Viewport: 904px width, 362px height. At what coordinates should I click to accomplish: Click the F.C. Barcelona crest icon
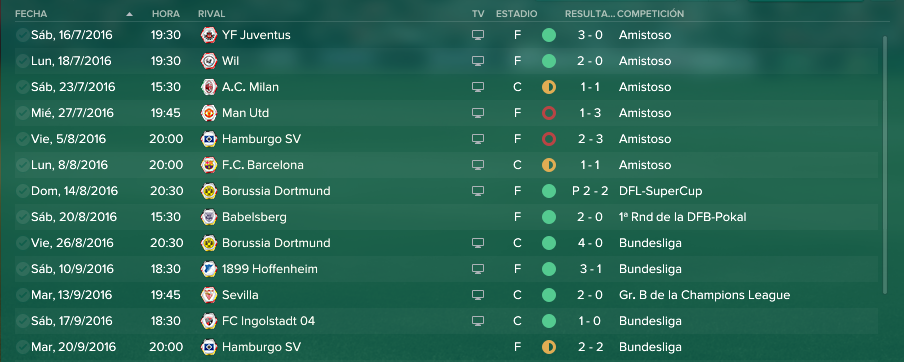pyautogui.click(x=208, y=165)
